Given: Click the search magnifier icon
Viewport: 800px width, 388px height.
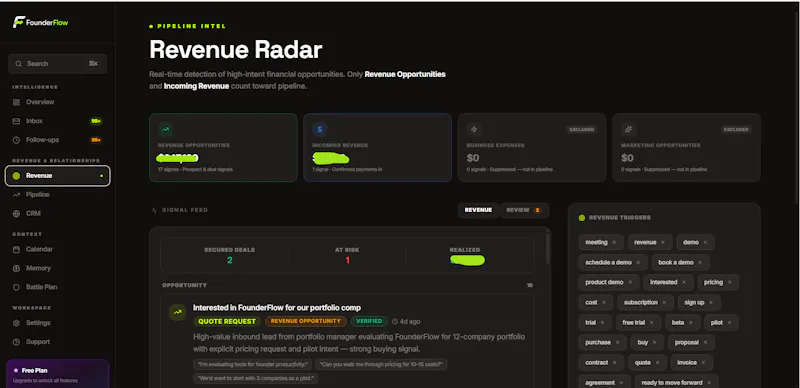Looking at the screenshot, I should coord(18,64).
